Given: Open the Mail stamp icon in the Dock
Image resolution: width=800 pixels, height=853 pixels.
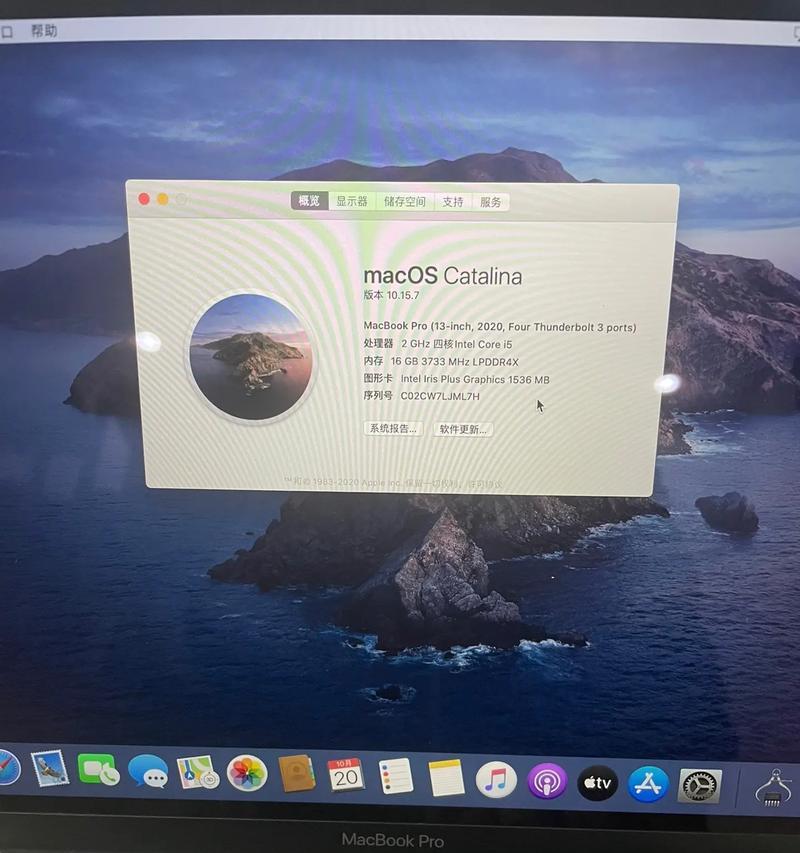Looking at the screenshot, I should (50, 769).
